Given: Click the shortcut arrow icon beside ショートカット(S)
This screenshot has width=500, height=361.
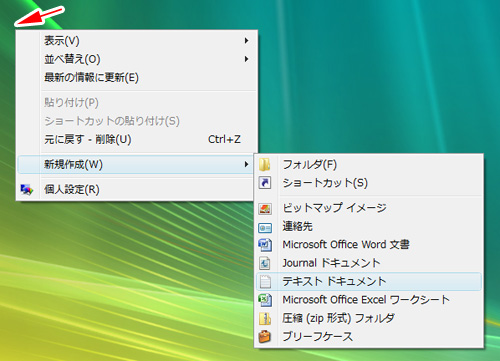Looking at the screenshot, I should coord(265,183).
